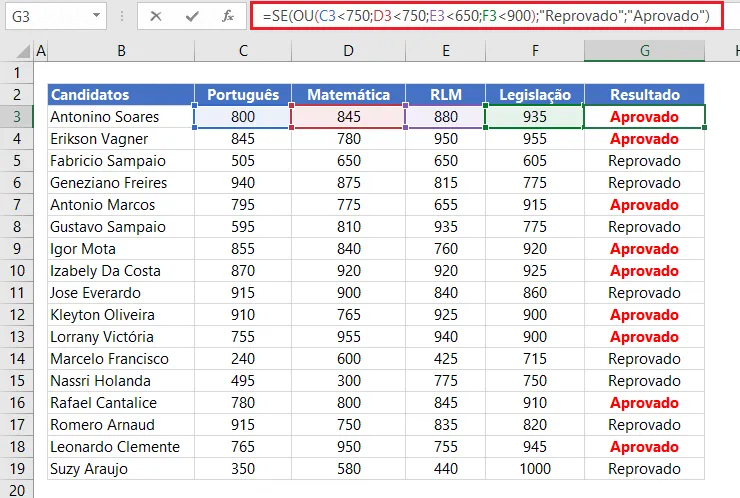Select the Rafael Cantalice name cell
Viewport: 740px width, 498px height.
[x=121, y=402]
